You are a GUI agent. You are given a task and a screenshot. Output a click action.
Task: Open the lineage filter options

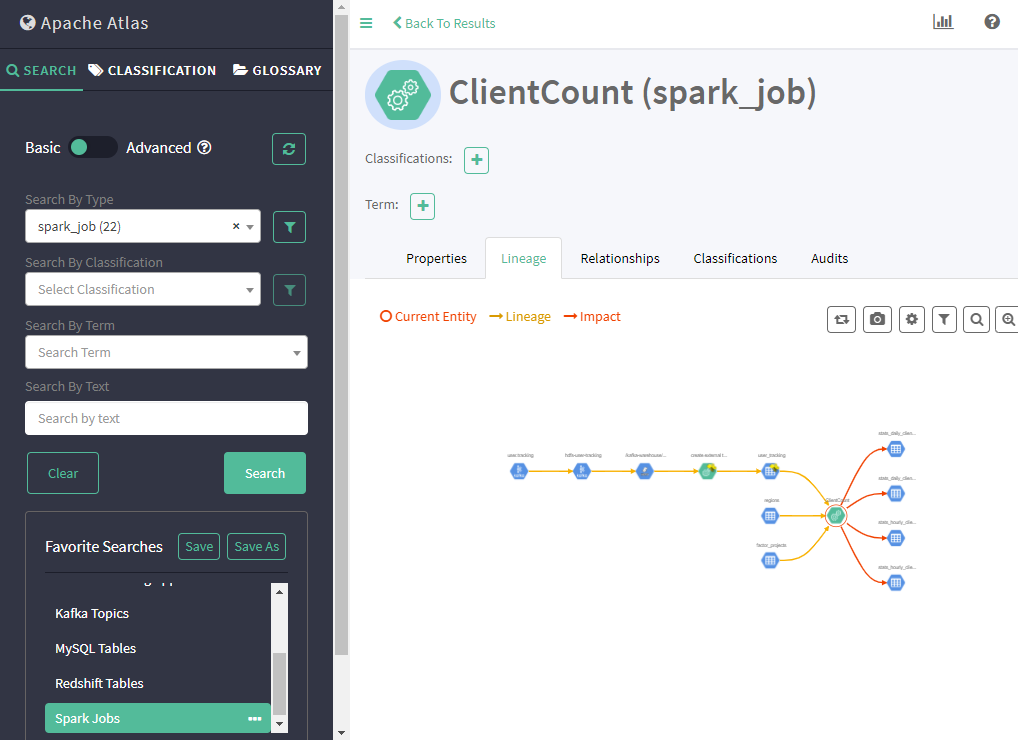click(x=944, y=319)
